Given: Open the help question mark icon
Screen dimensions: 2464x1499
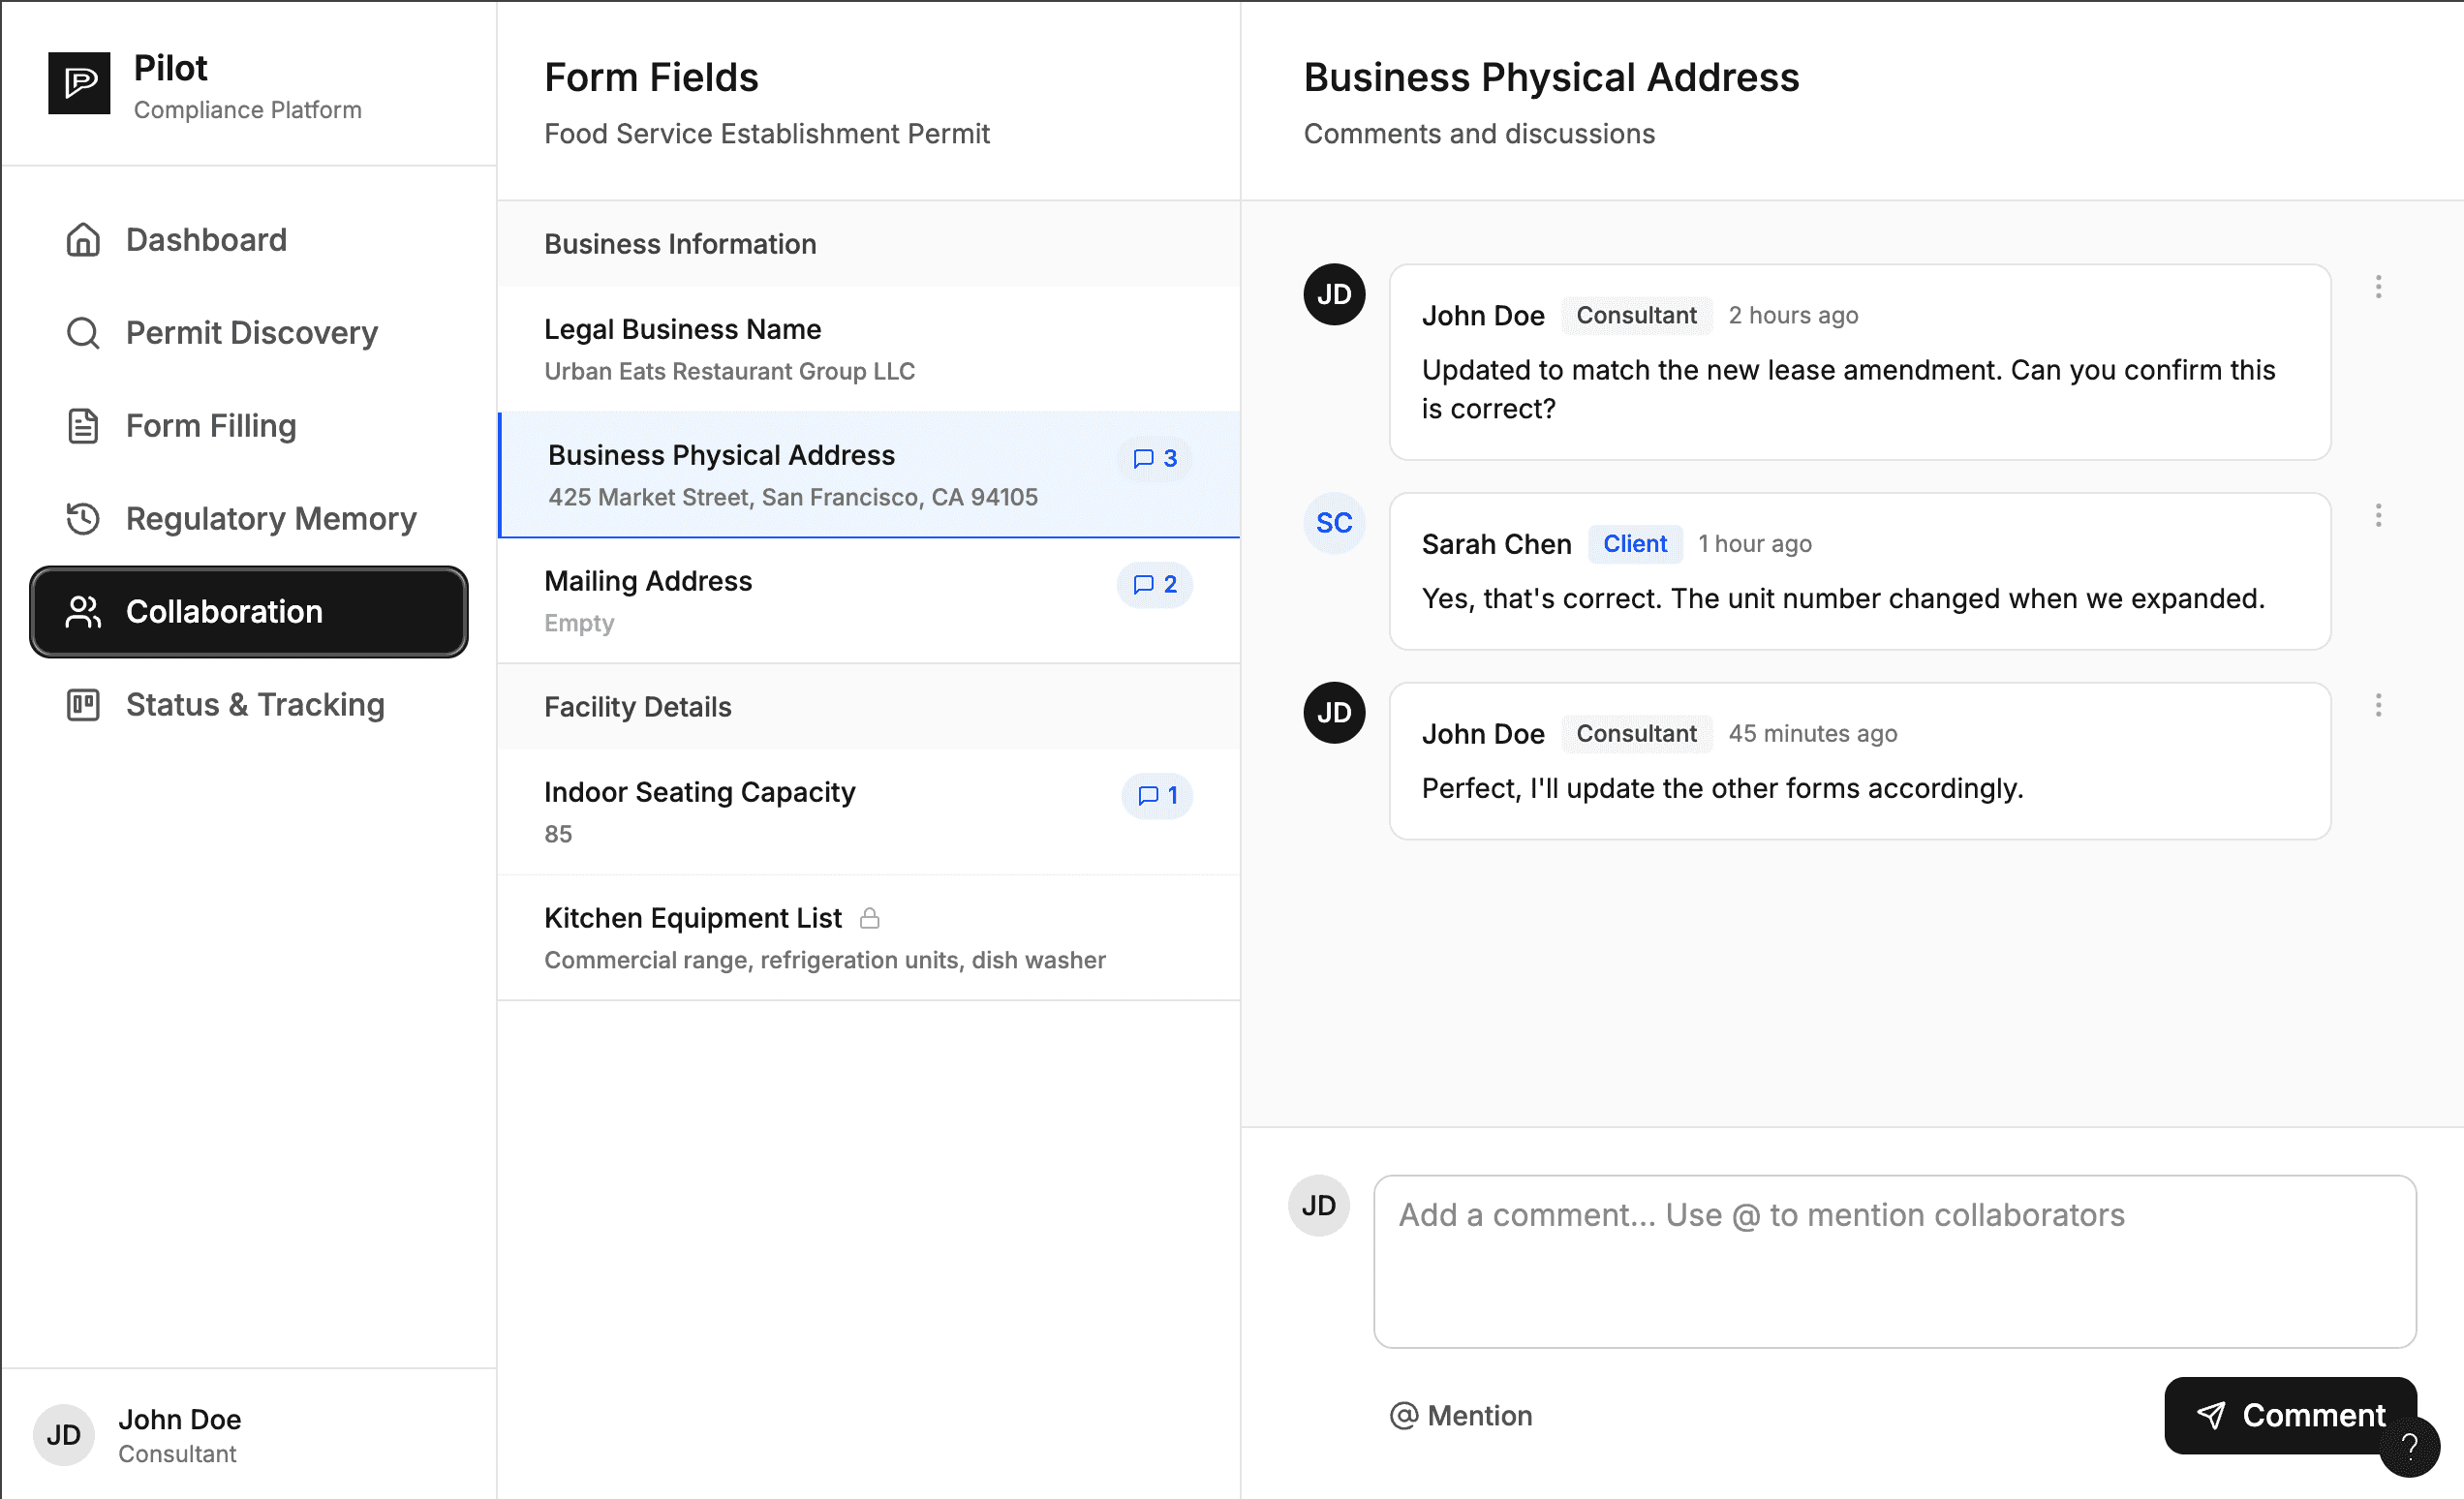Looking at the screenshot, I should coord(2409,1446).
